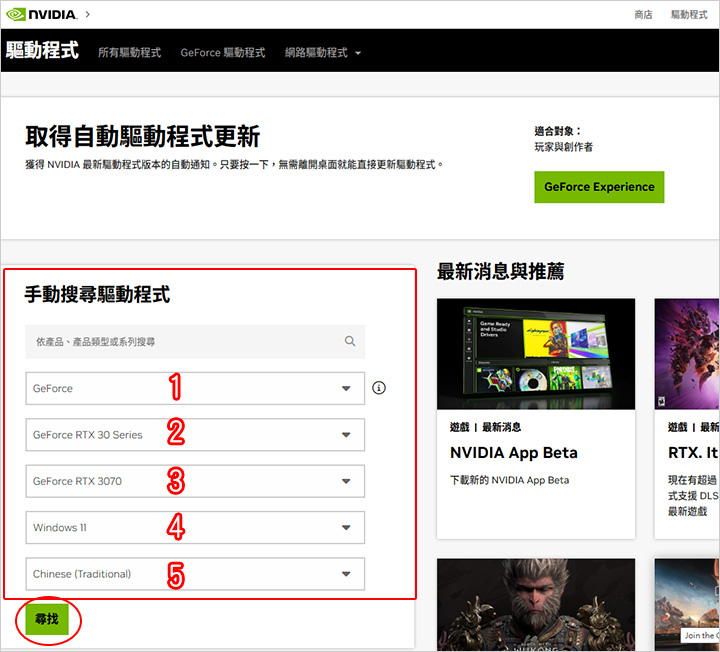Click the Black Myth Wukong monkey thumbnail
The width and height of the screenshot is (720, 652).
pos(536,605)
